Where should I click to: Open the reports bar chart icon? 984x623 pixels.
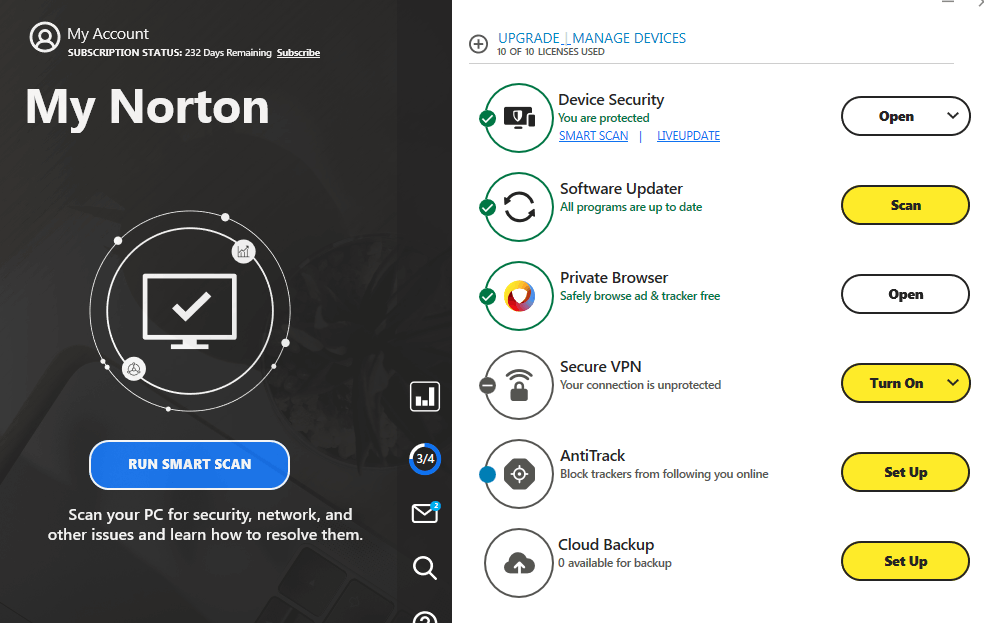[x=425, y=397]
